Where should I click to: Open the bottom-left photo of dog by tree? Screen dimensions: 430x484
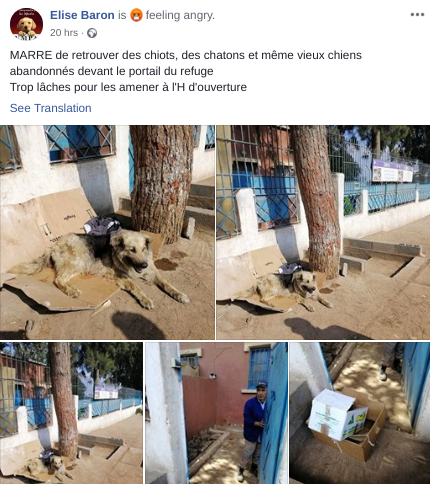[x=71, y=413]
